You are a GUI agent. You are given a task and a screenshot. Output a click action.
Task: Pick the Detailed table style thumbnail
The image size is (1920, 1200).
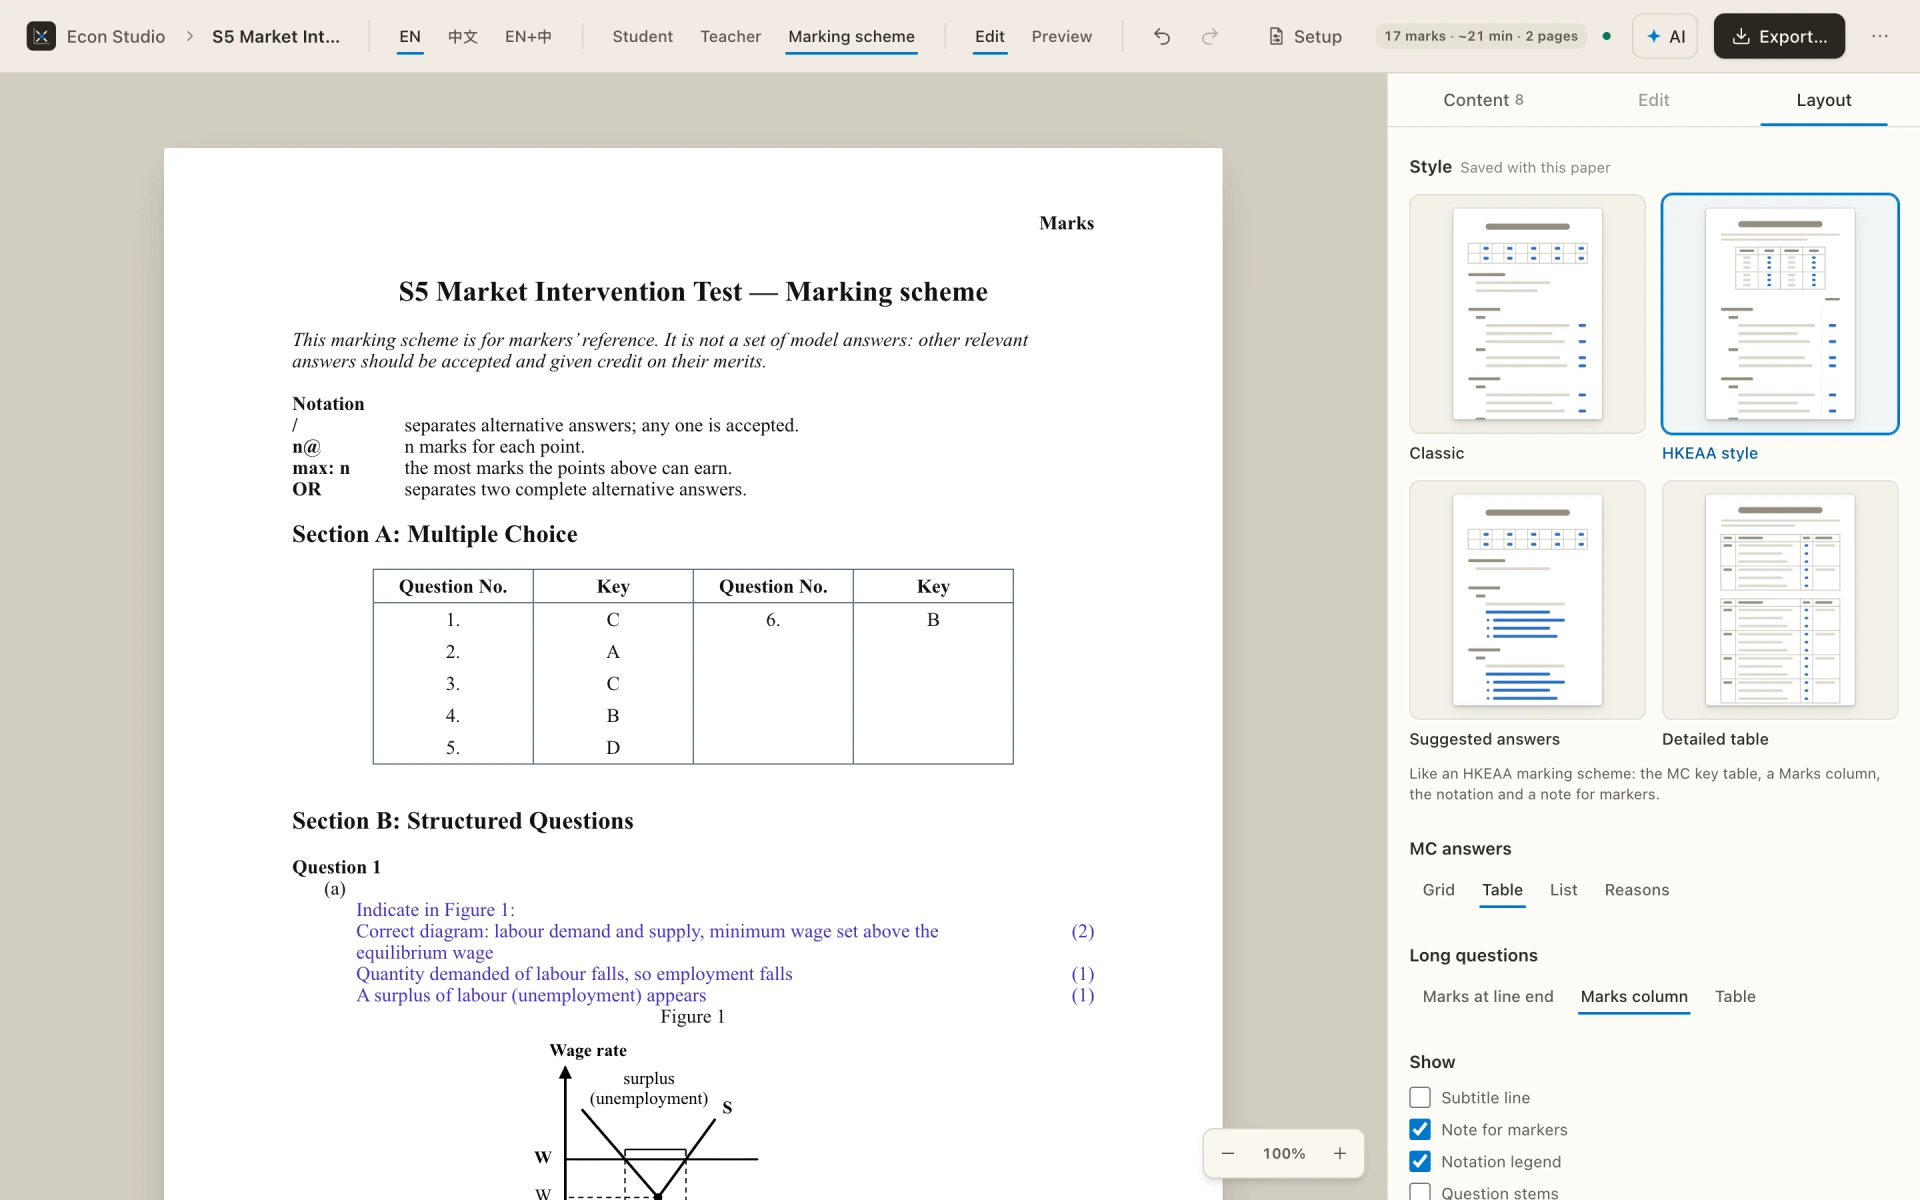click(x=1780, y=600)
